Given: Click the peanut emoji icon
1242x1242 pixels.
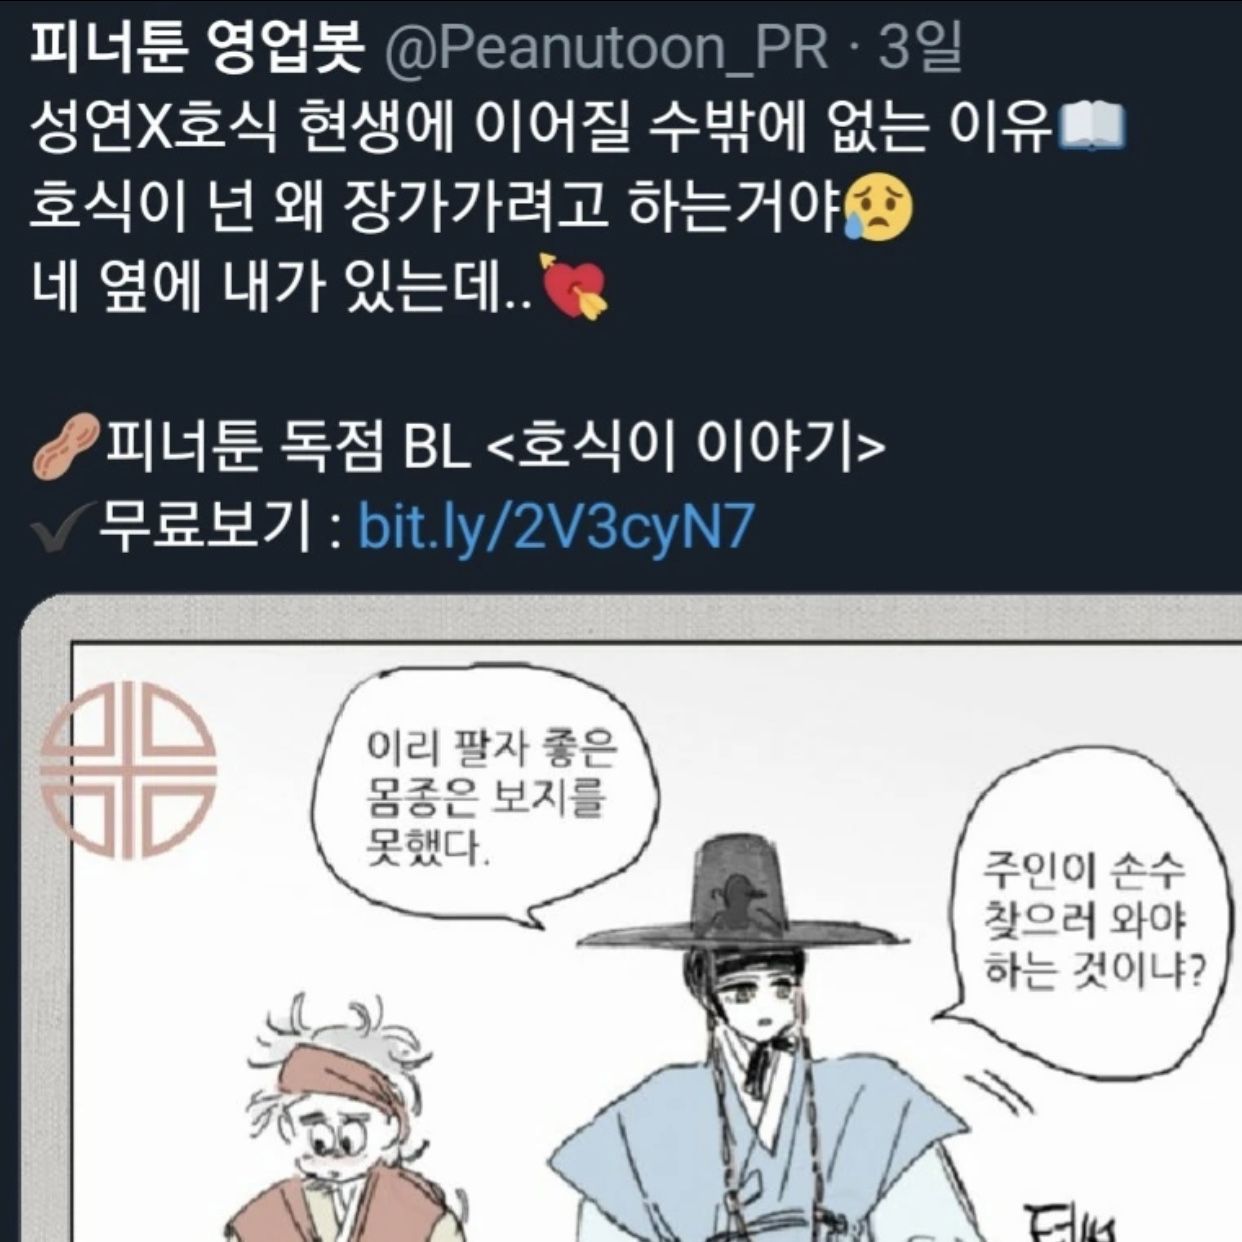Looking at the screenshot, I should coord(66,447).
